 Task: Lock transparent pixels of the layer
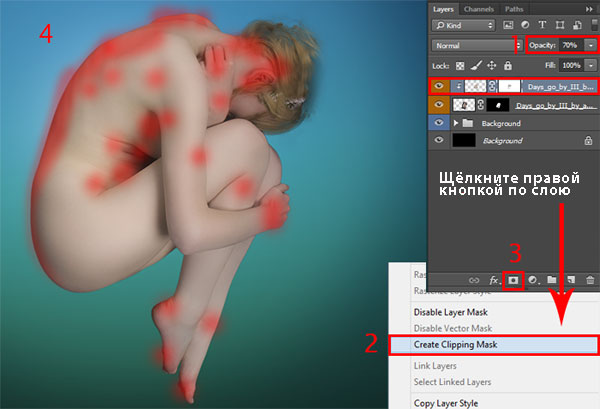(460, 66)
